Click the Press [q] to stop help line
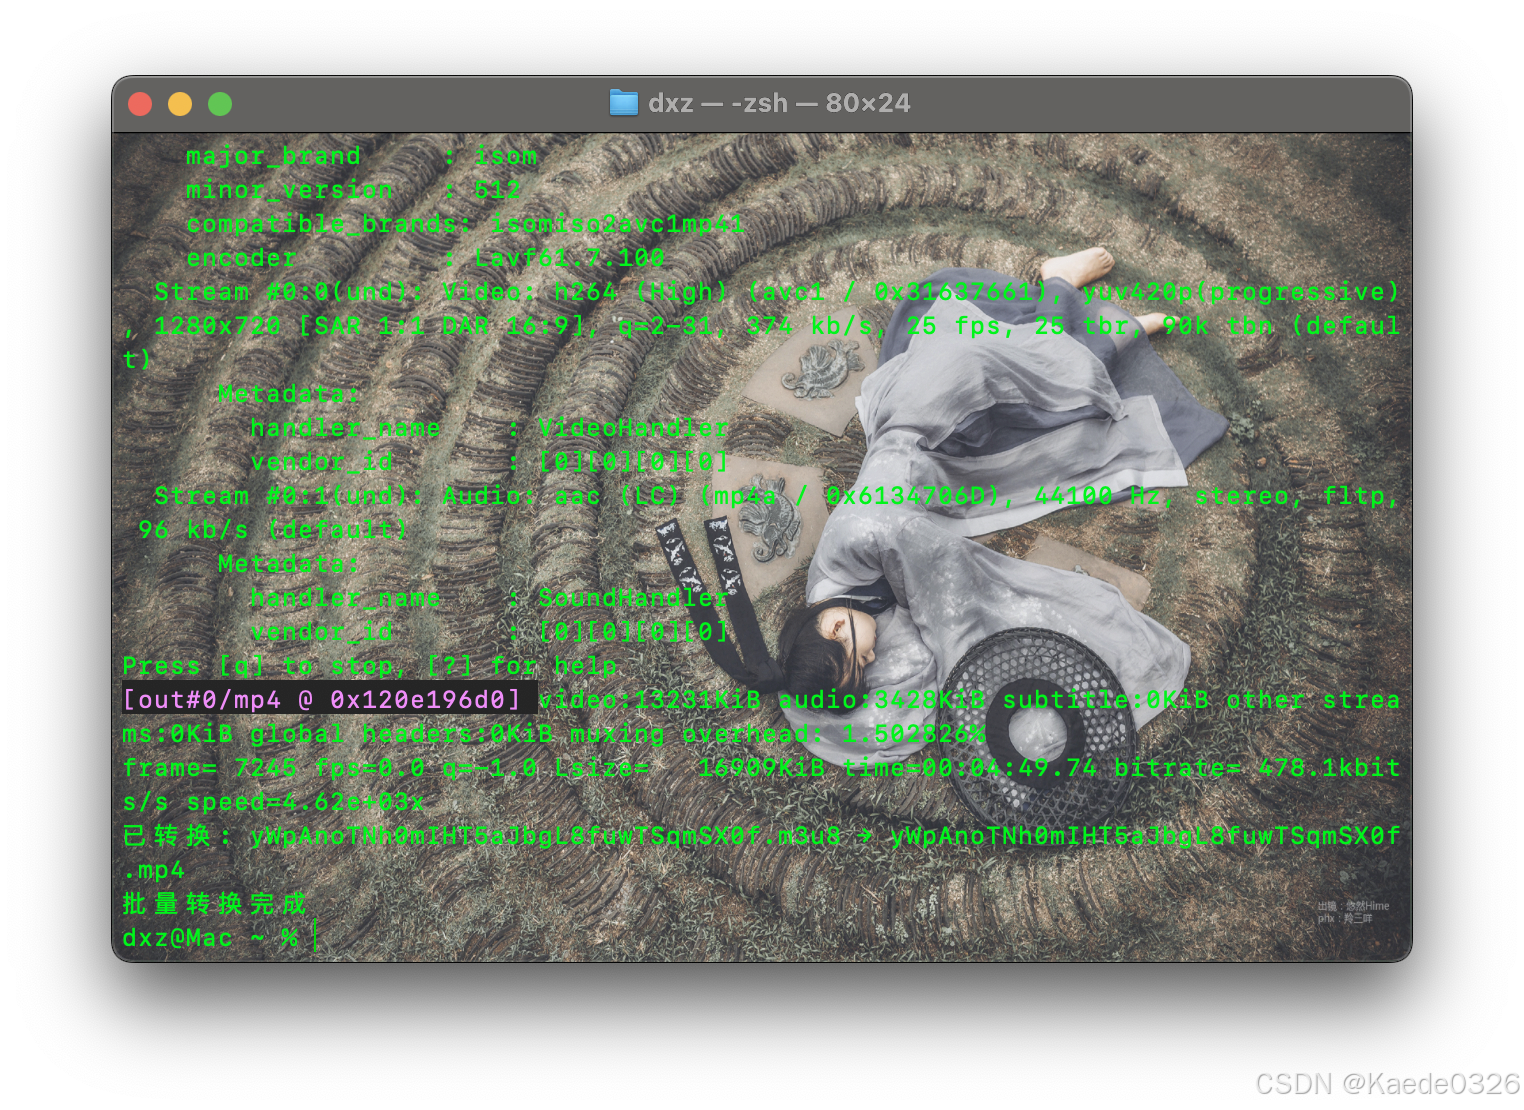Screen dimensions: 1524x1110 (370, 665)
